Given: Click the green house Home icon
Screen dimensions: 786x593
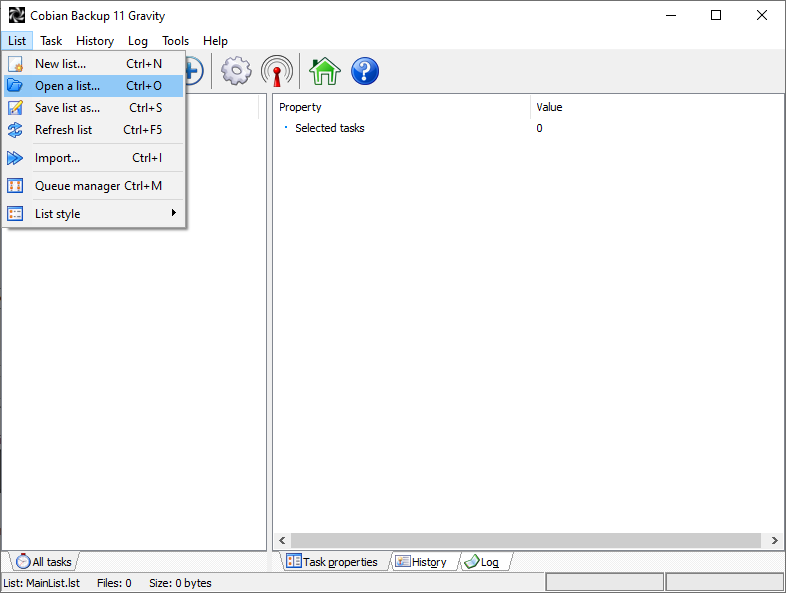Looking at the screenshot, I should click(324, 71).
